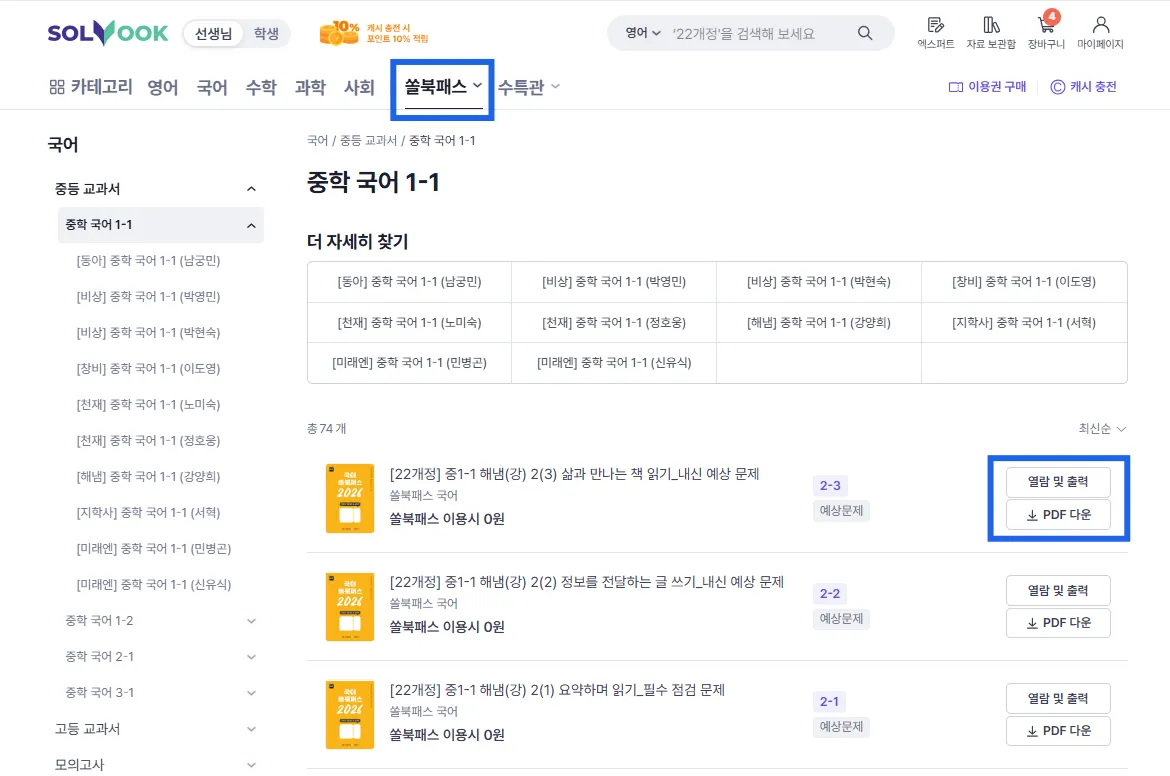Open the 마이페이지 user icon
1170x776 pixels.
(1100, 33)
